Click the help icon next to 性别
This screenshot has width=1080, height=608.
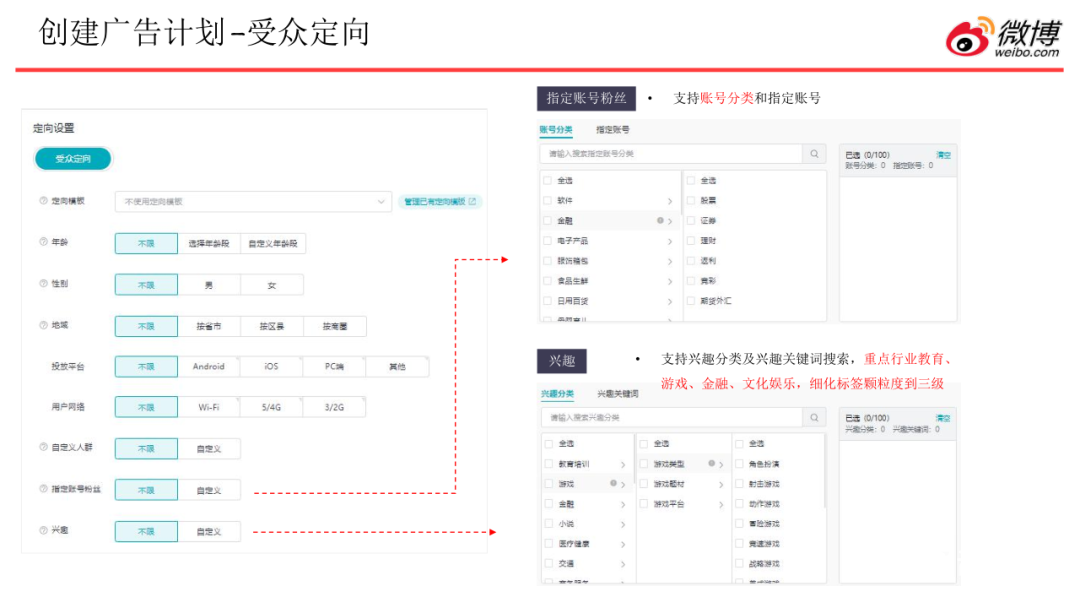click(43, 284)
